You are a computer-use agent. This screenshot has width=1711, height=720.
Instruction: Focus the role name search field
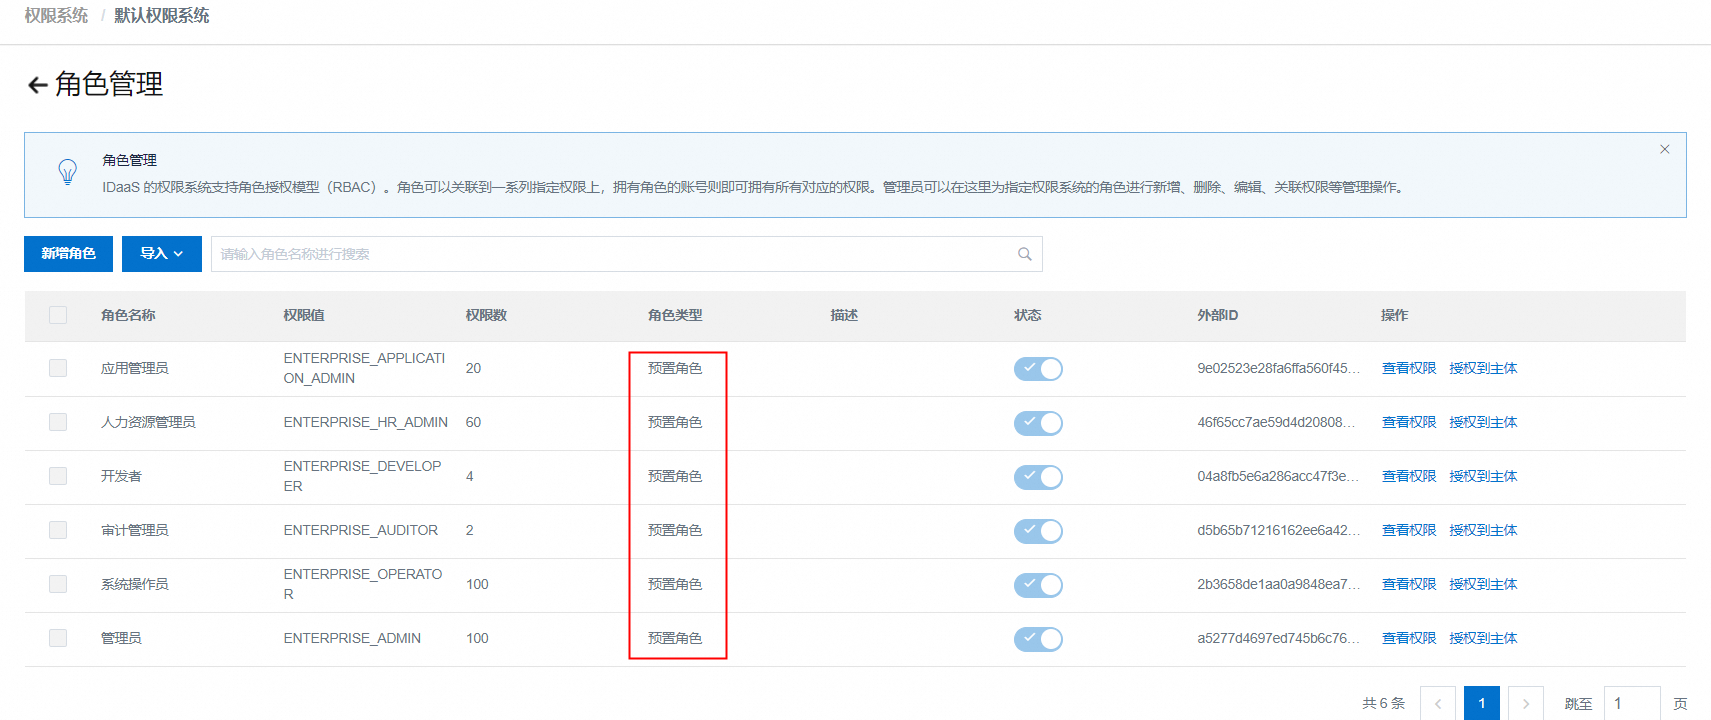[x=610, y=254]
